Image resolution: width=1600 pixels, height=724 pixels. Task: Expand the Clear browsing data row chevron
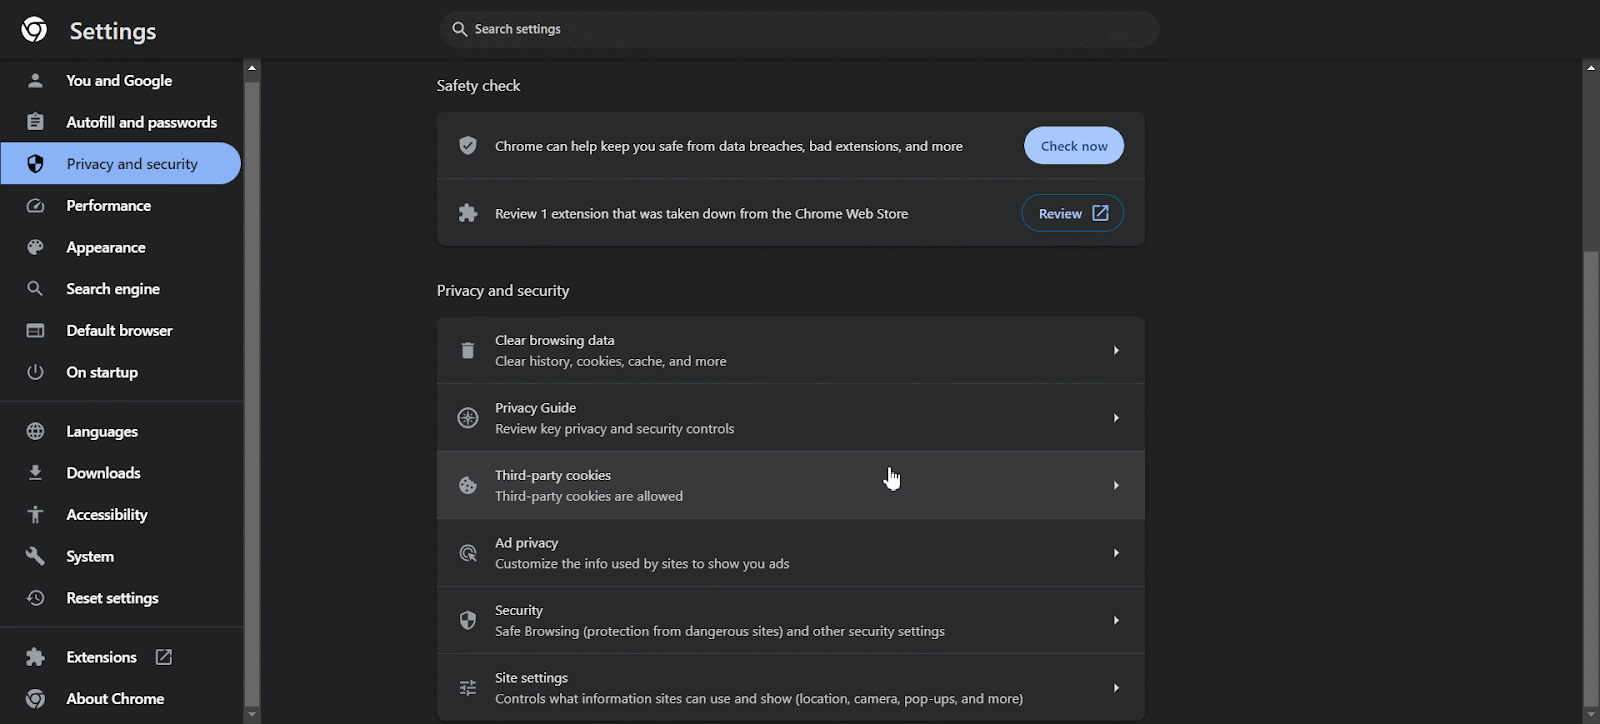(x=1115, y=350)
